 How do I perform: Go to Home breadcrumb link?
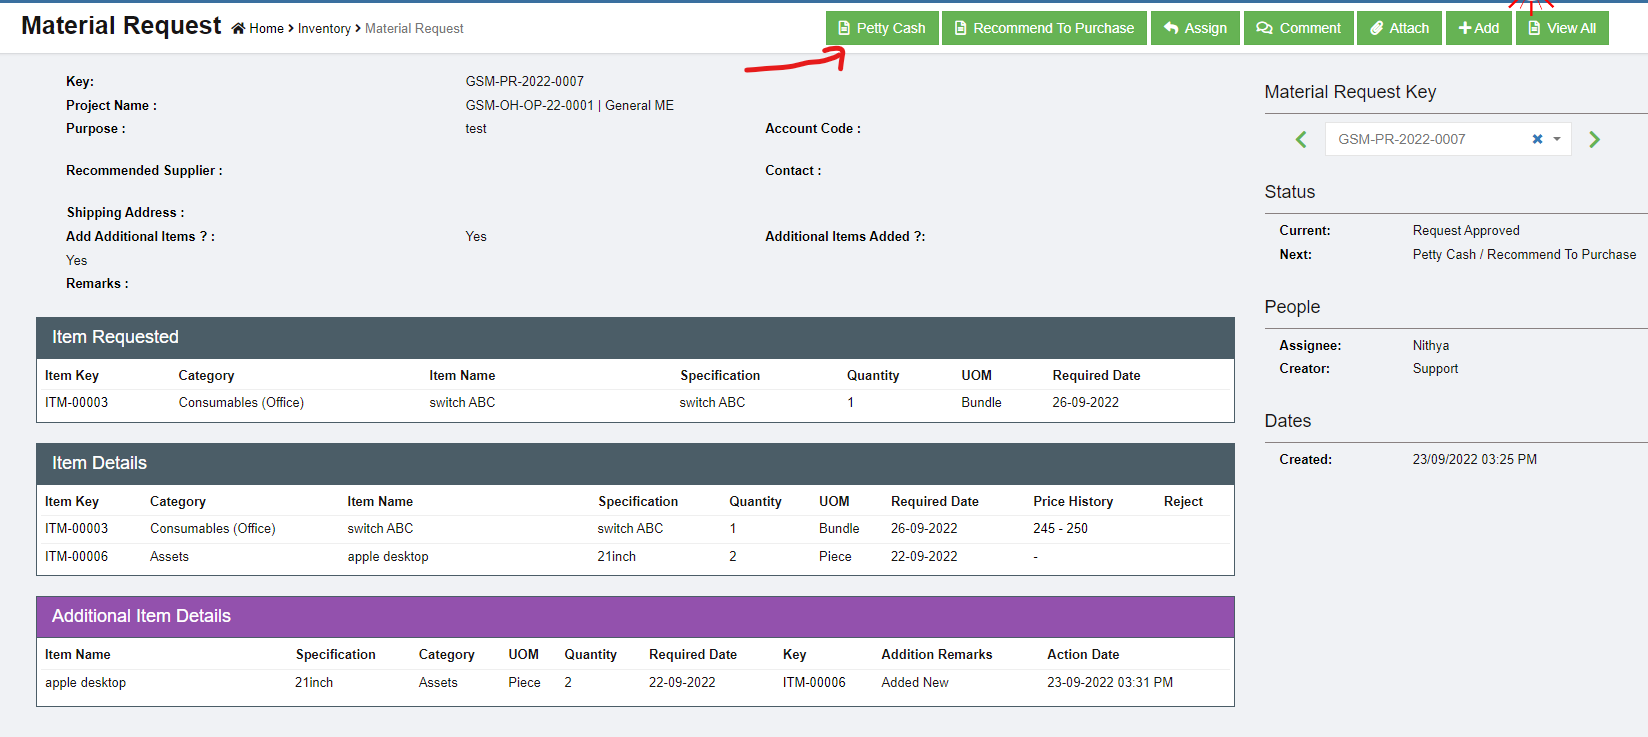click(265, 29)
